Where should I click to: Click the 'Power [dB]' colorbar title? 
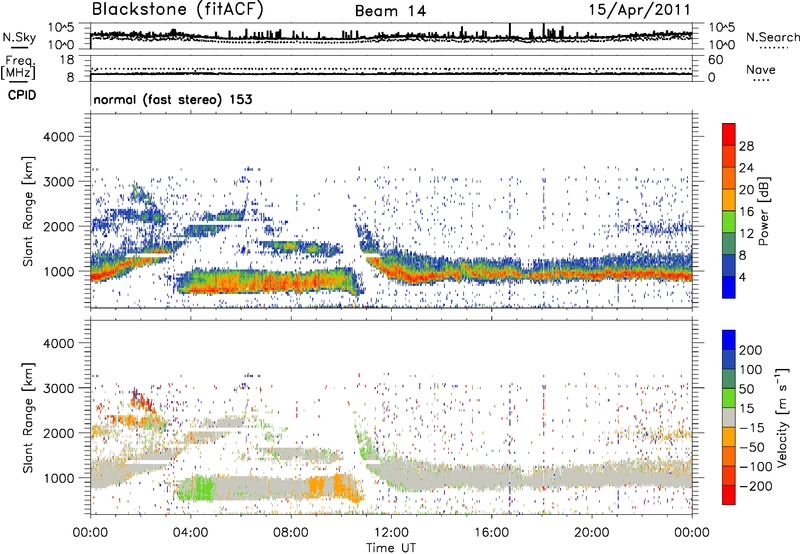(764, 211)
